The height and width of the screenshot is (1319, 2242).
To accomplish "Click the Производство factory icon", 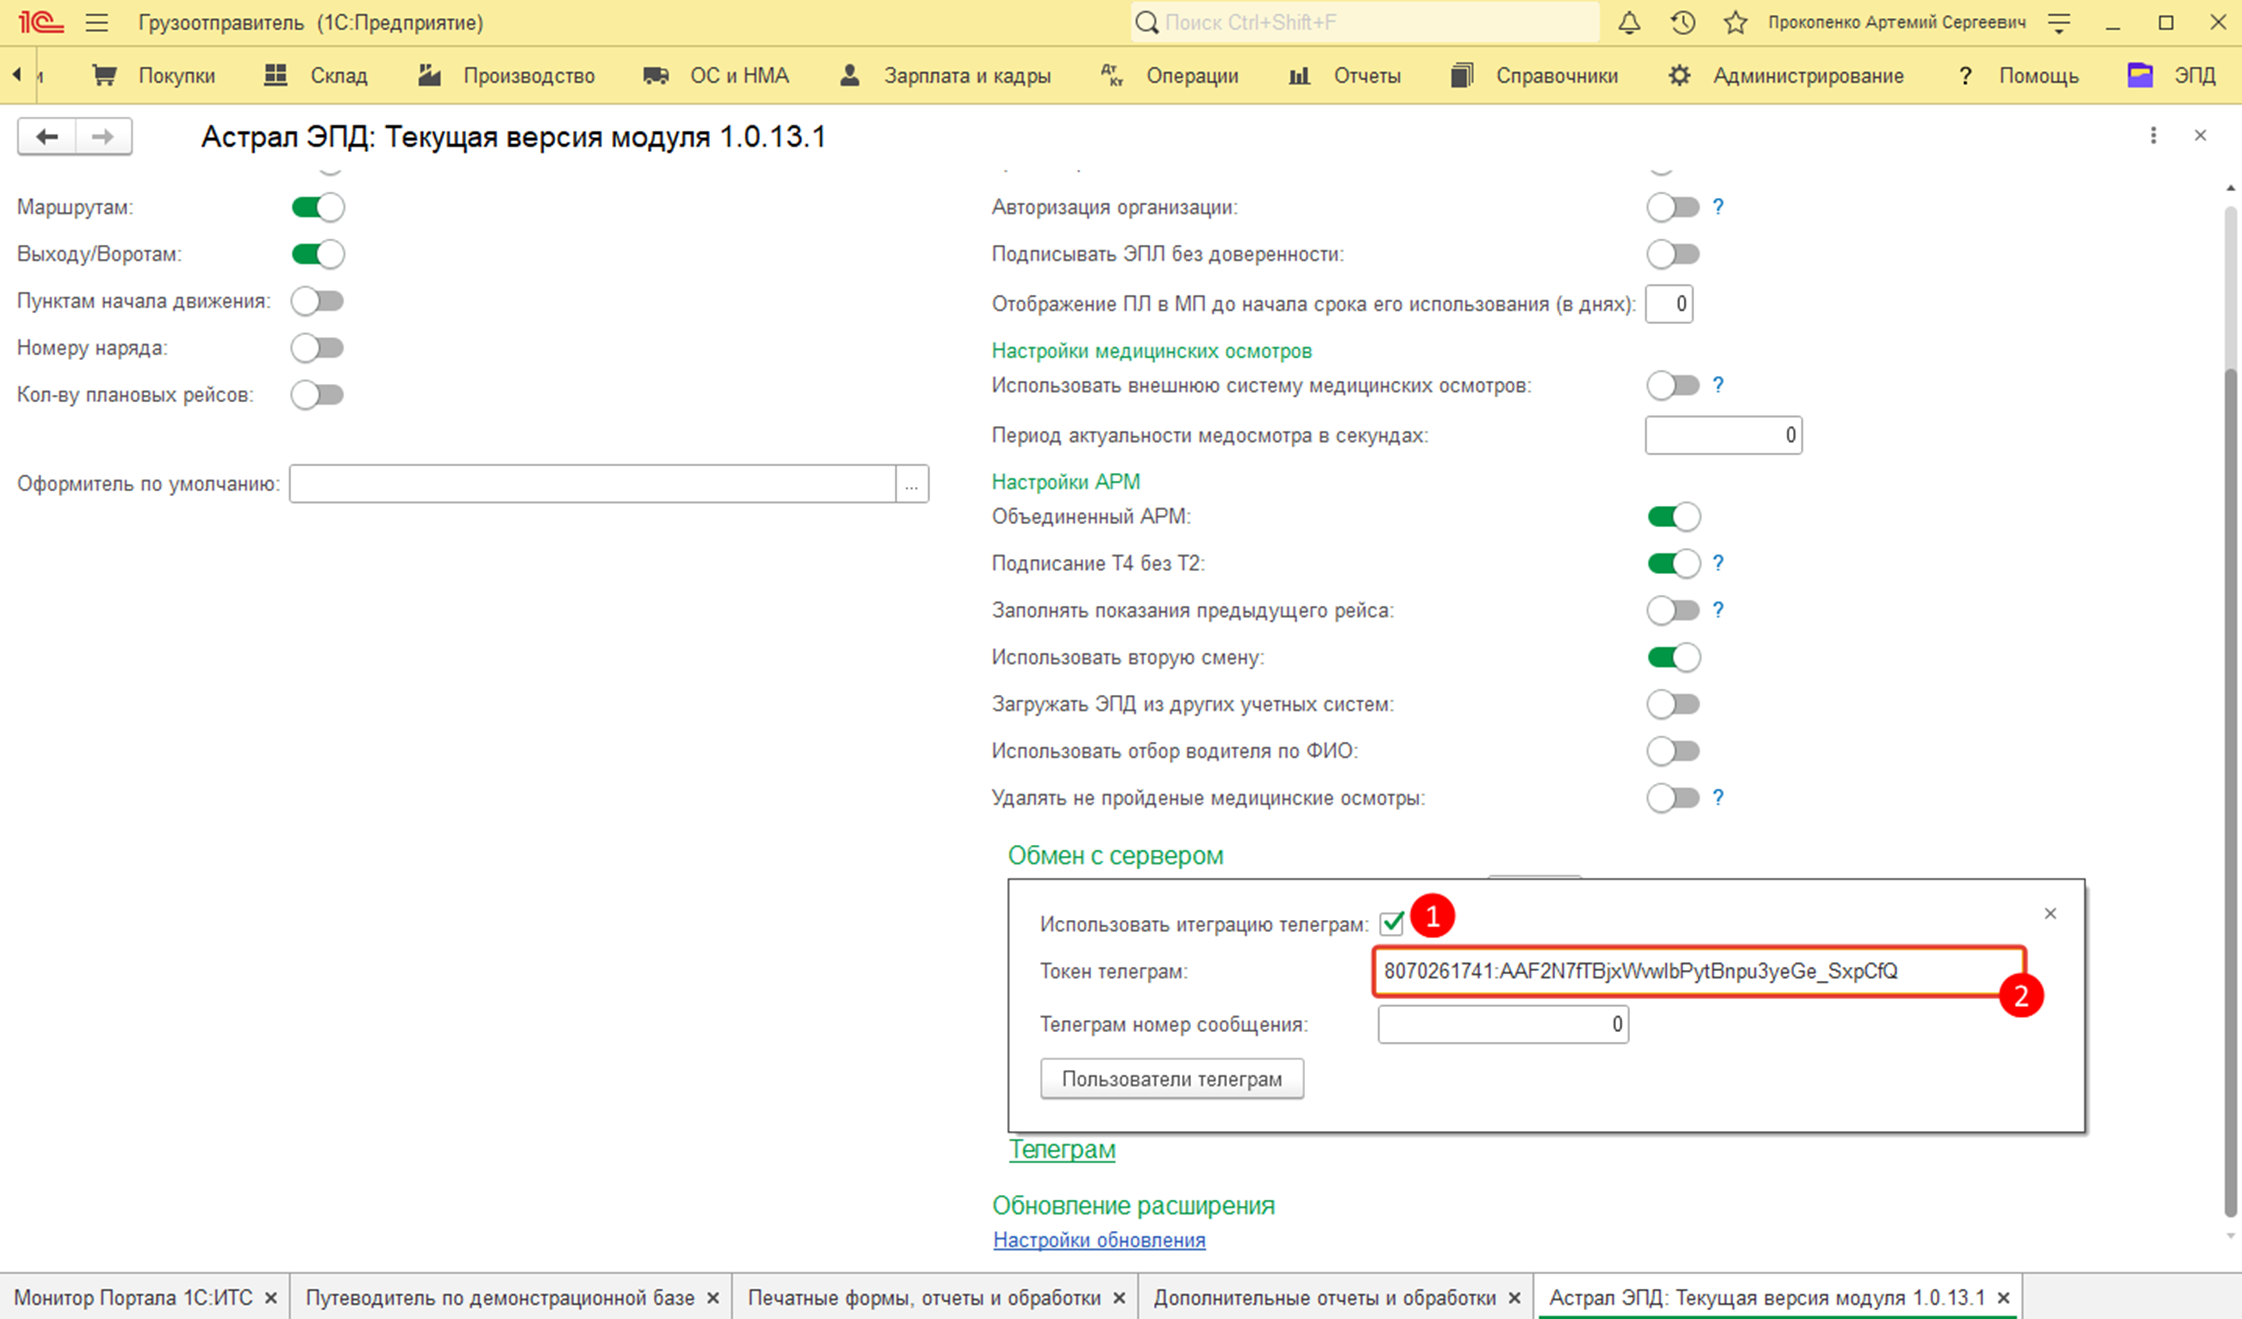I will (x=429, y=75).
